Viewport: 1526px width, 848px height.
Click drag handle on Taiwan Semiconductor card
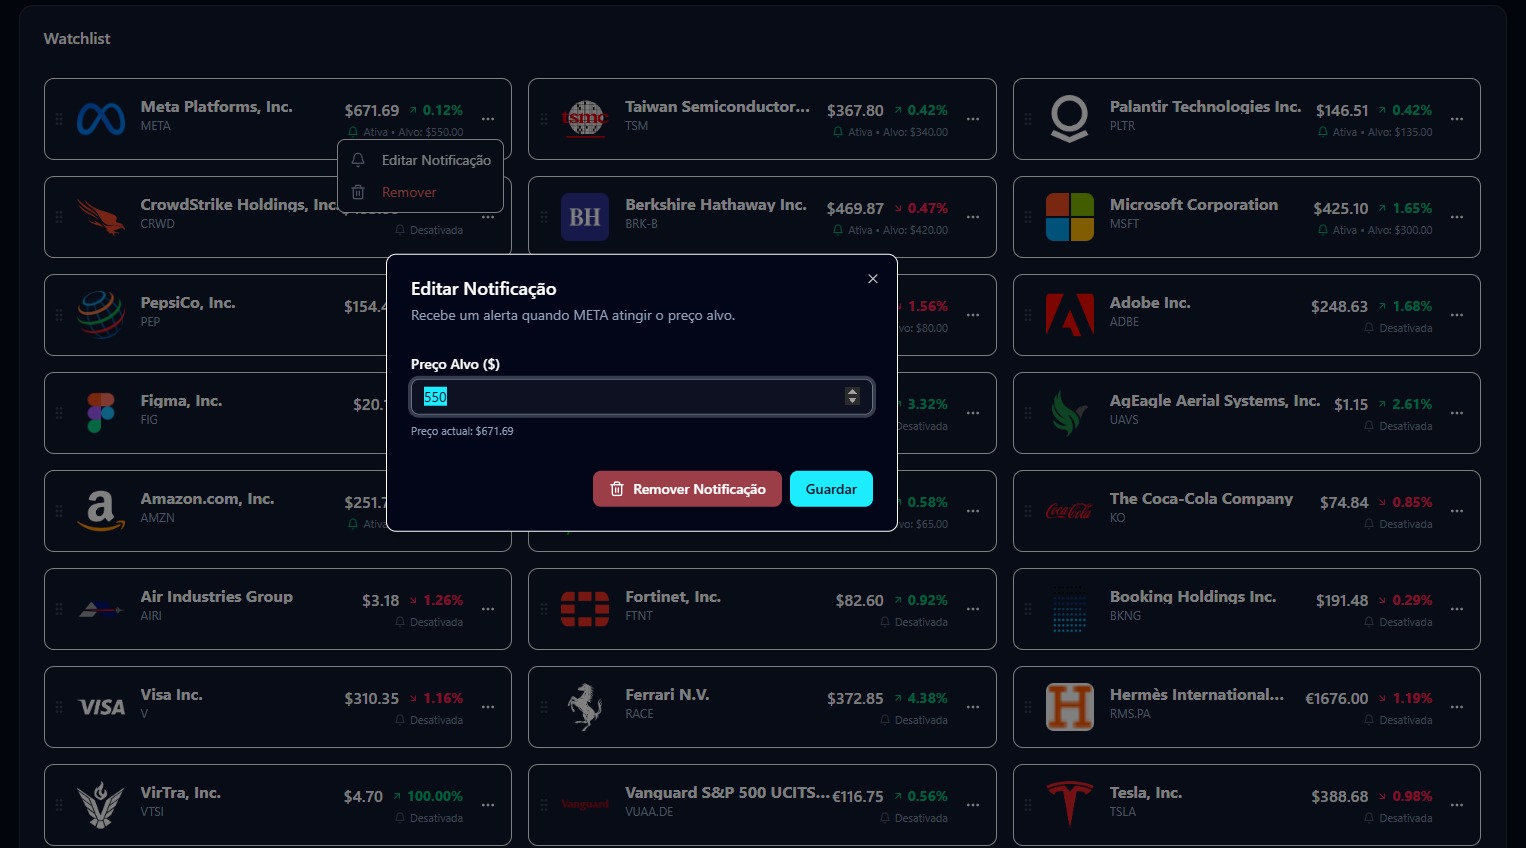coord(544,119)
